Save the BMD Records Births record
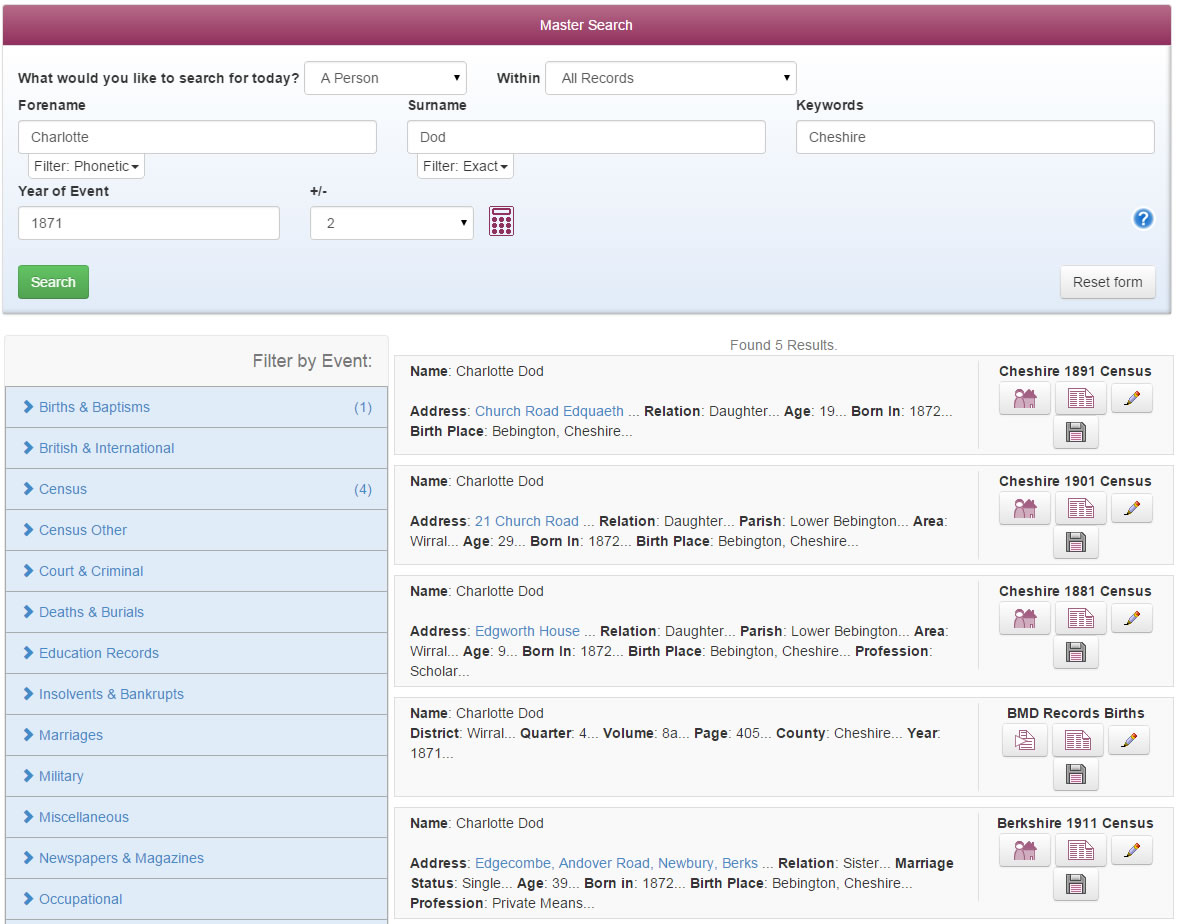This screenshot has width=1177, height=924. click(1076, 775)
